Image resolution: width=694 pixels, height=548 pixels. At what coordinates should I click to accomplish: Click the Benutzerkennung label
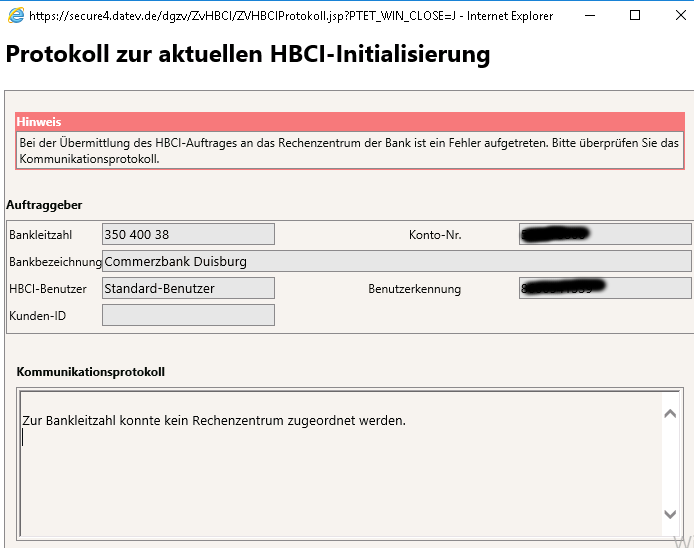click(414, 289)
